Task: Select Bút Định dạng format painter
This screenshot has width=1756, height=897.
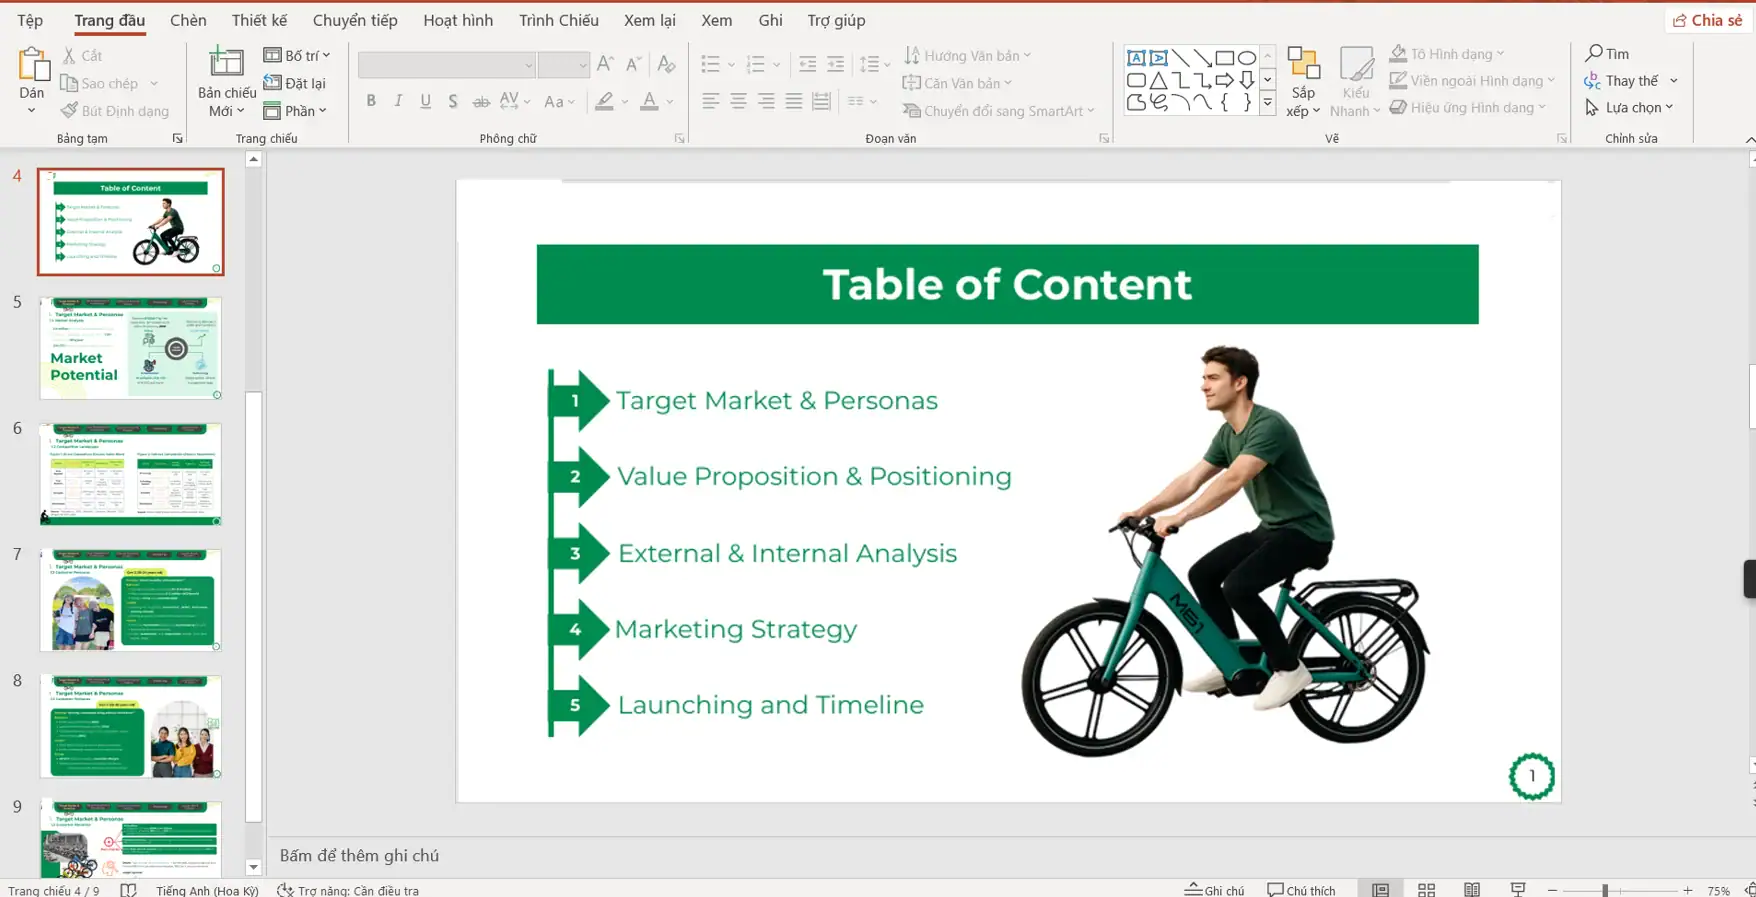Action: point(114,111)
